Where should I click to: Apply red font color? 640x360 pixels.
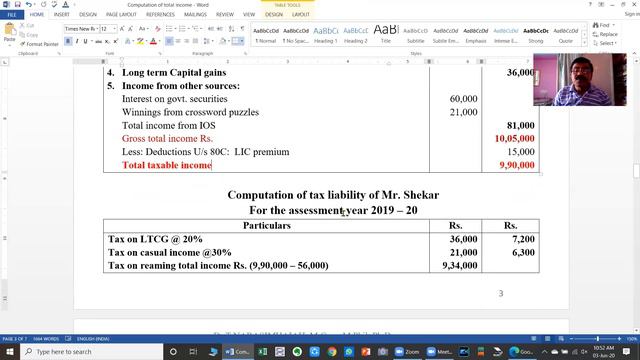pyautogui.click(x=153, y=41)
